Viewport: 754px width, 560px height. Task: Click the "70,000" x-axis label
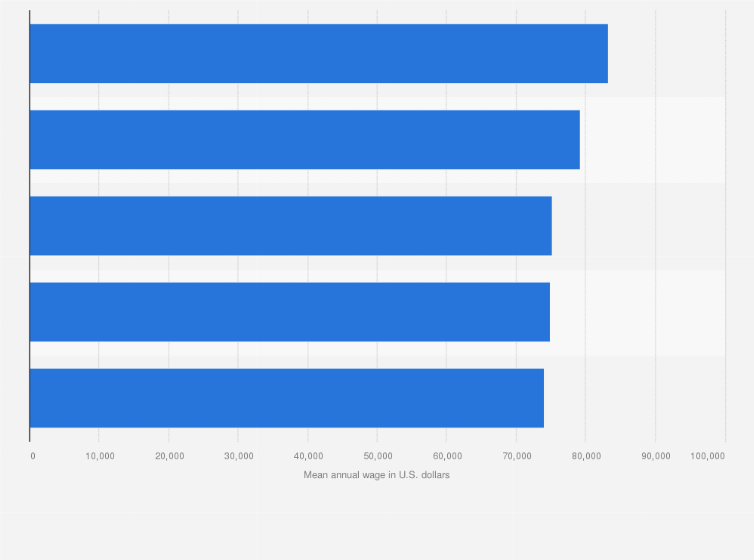[x=516, y=456]
